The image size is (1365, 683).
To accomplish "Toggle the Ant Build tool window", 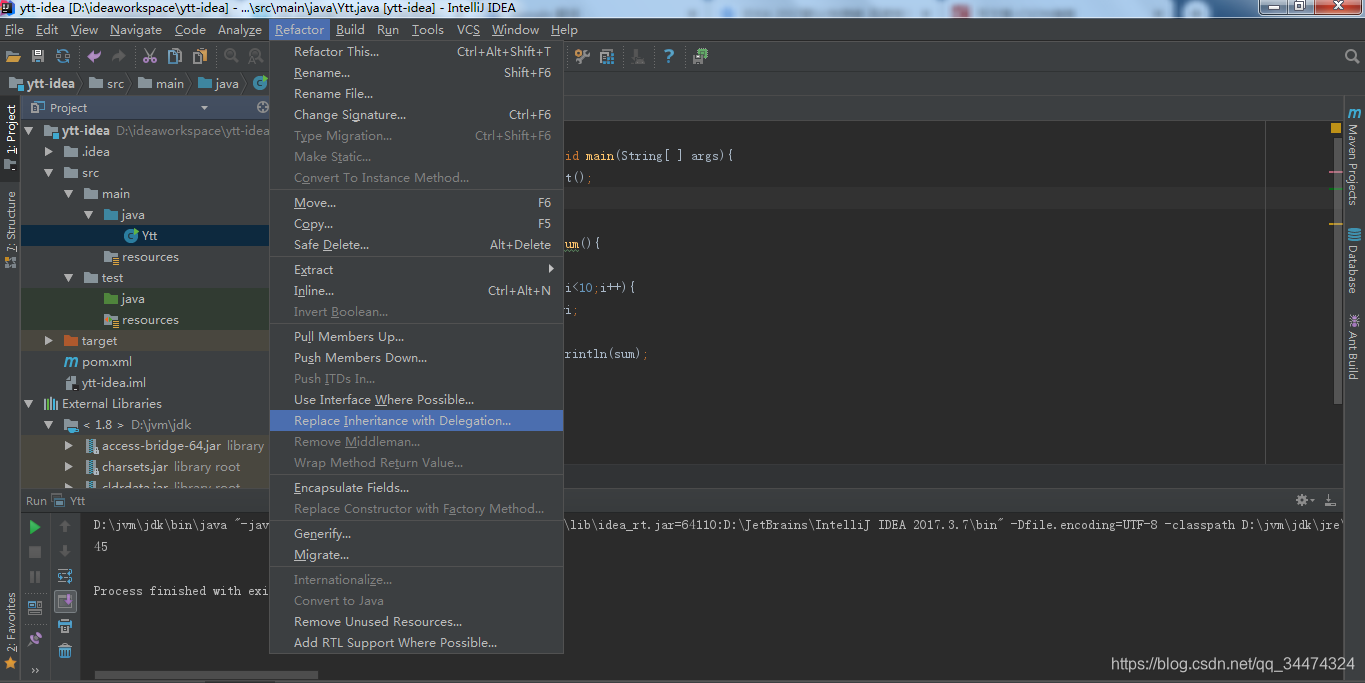I will (x=1353, y=345).
